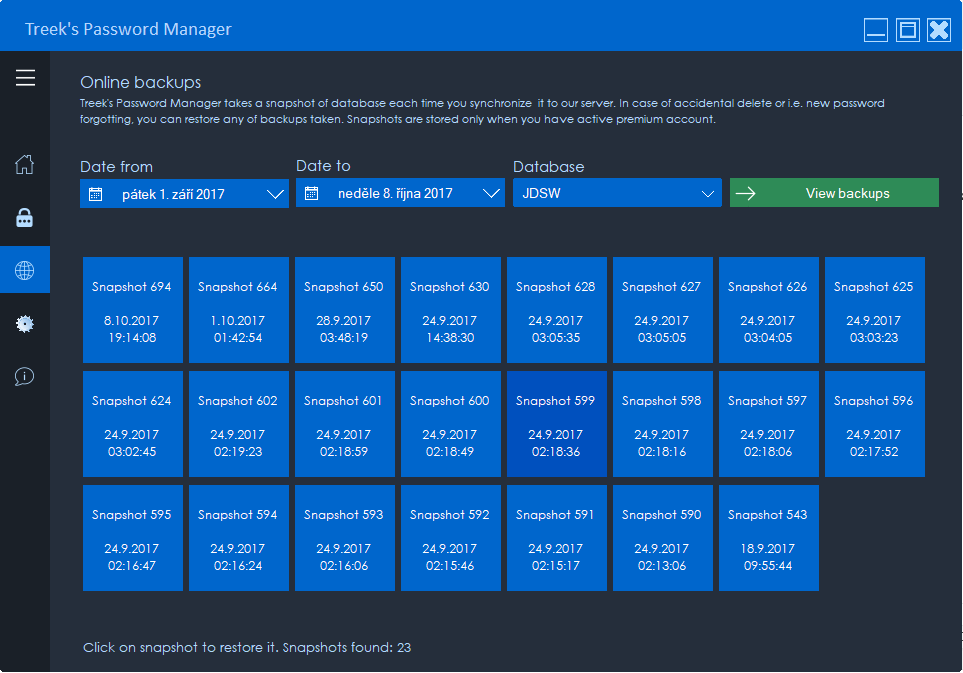The width and height of the screenshot is (963, 673).
Task: Click calendar icon in Date from field
Action: point(96,194)
